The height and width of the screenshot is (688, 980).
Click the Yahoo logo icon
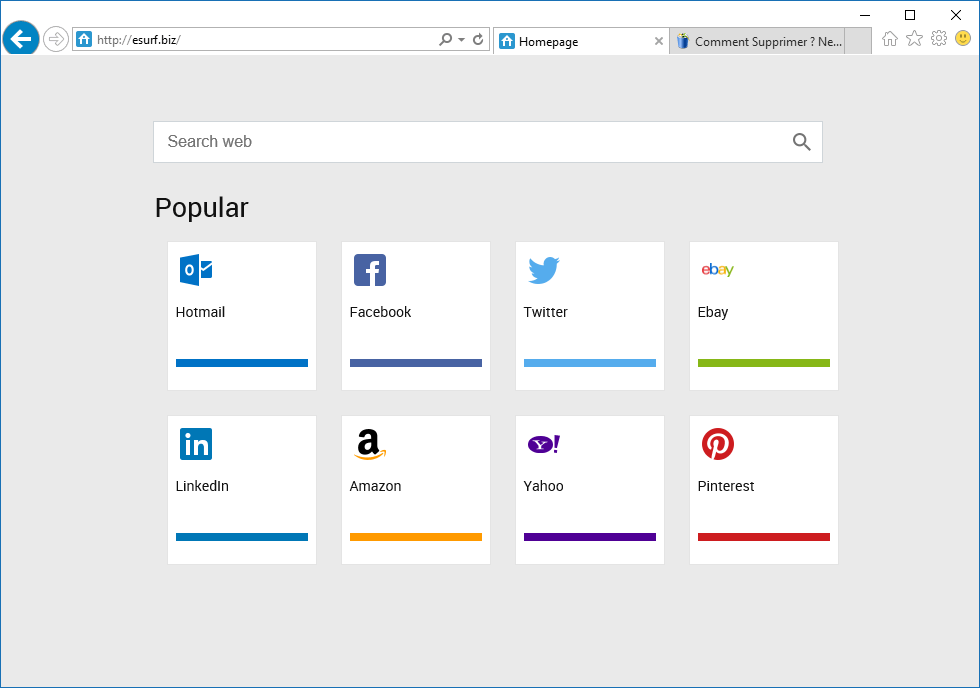pos(544,444)
